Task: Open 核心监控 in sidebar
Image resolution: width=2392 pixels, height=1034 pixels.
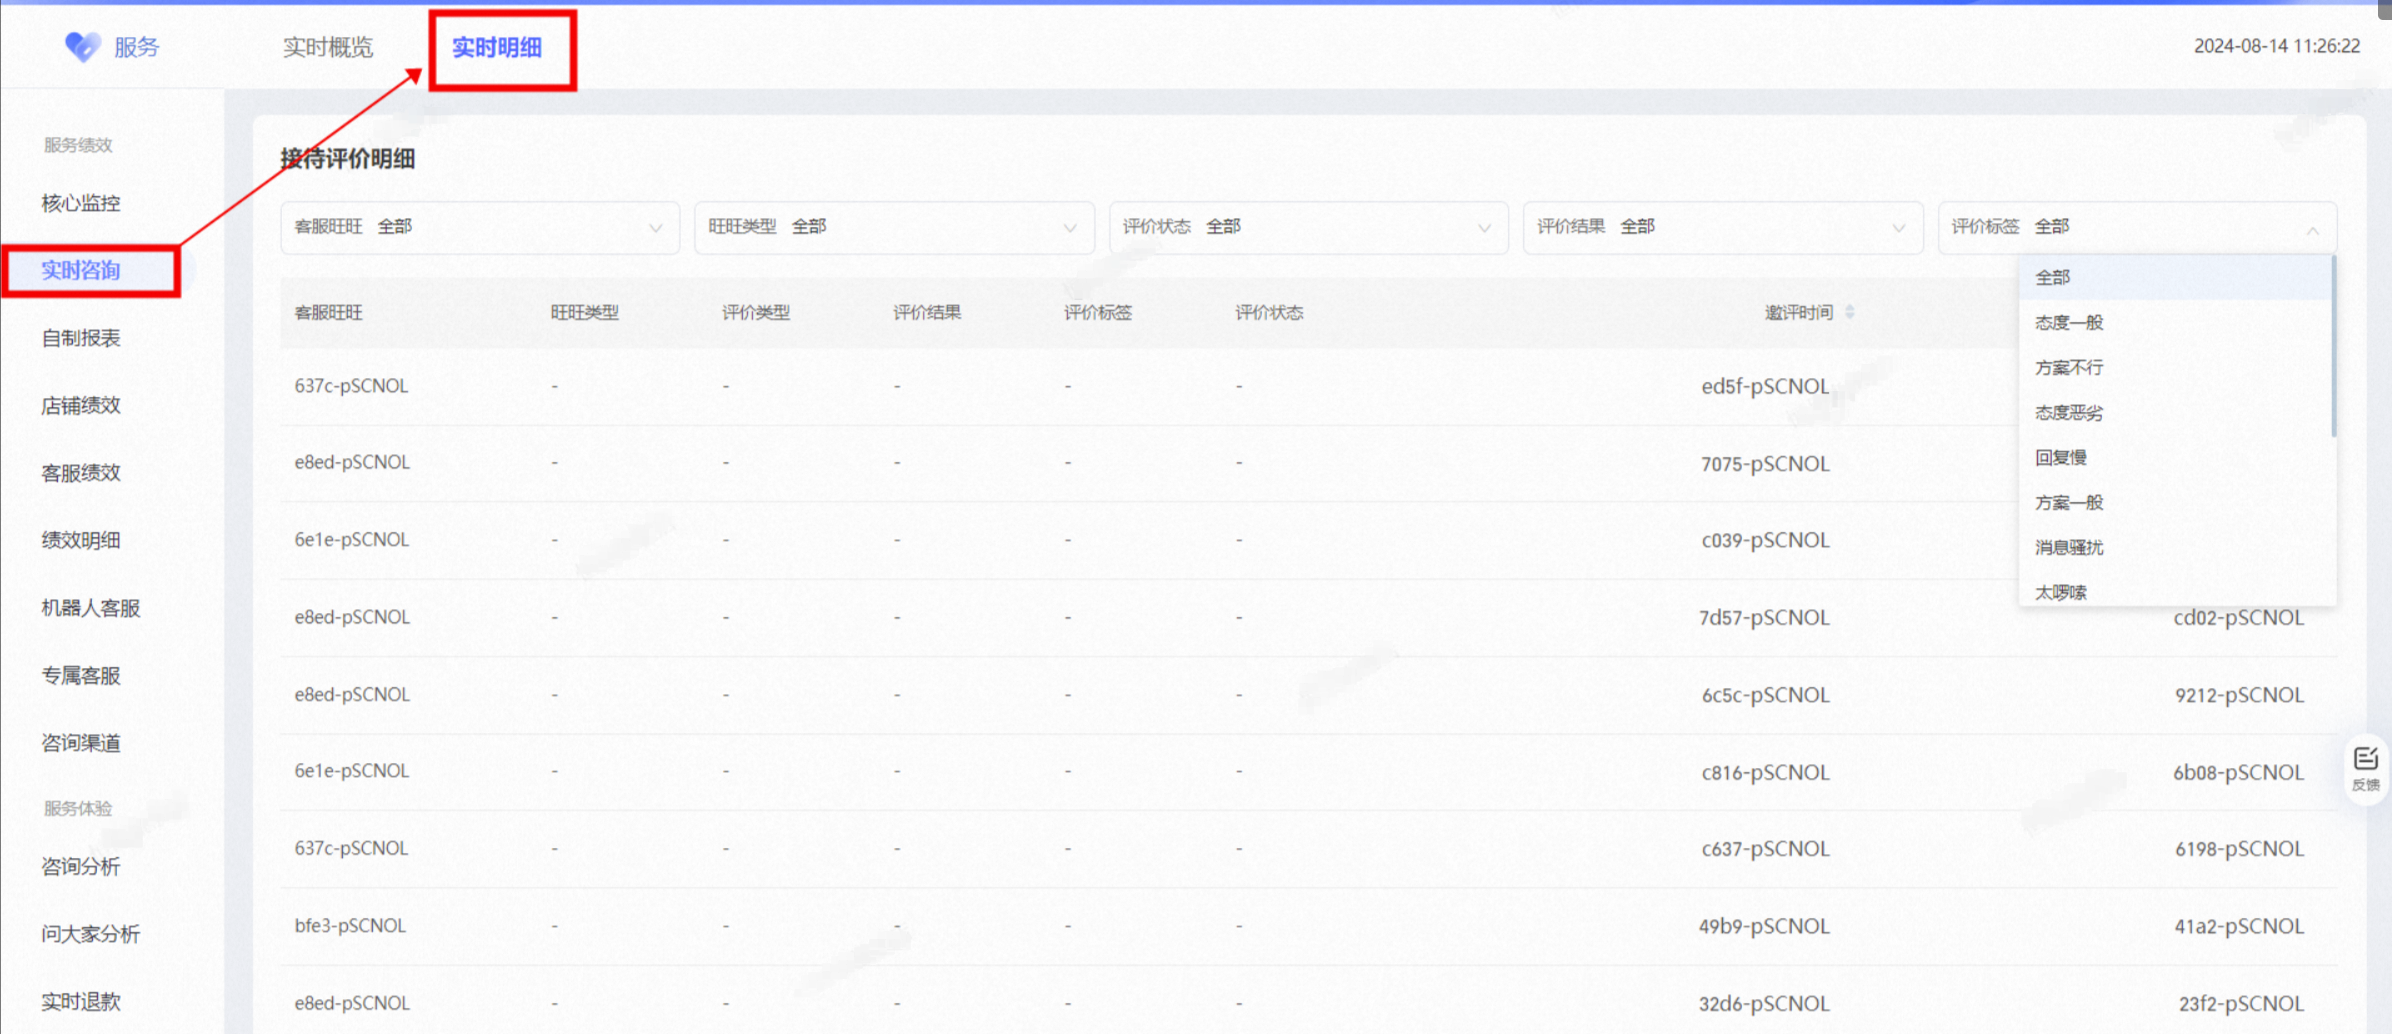Action: [x=81, y=203]
